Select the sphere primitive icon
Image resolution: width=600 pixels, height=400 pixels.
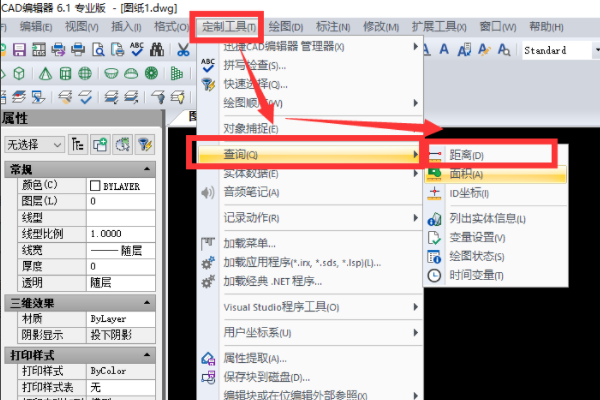coord(85,73)
